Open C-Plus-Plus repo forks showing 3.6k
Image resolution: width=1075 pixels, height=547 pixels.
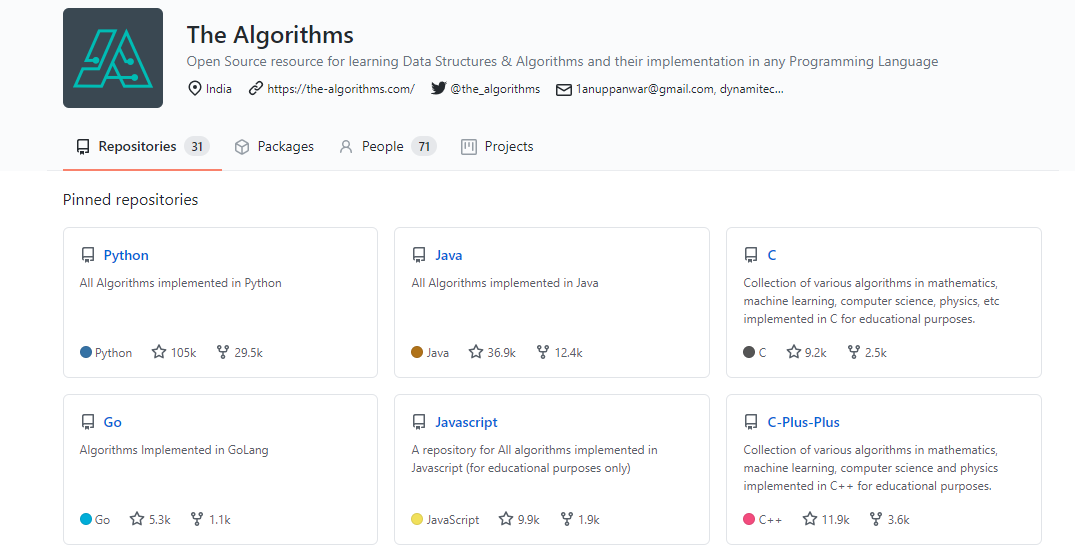tap(889, 520)
